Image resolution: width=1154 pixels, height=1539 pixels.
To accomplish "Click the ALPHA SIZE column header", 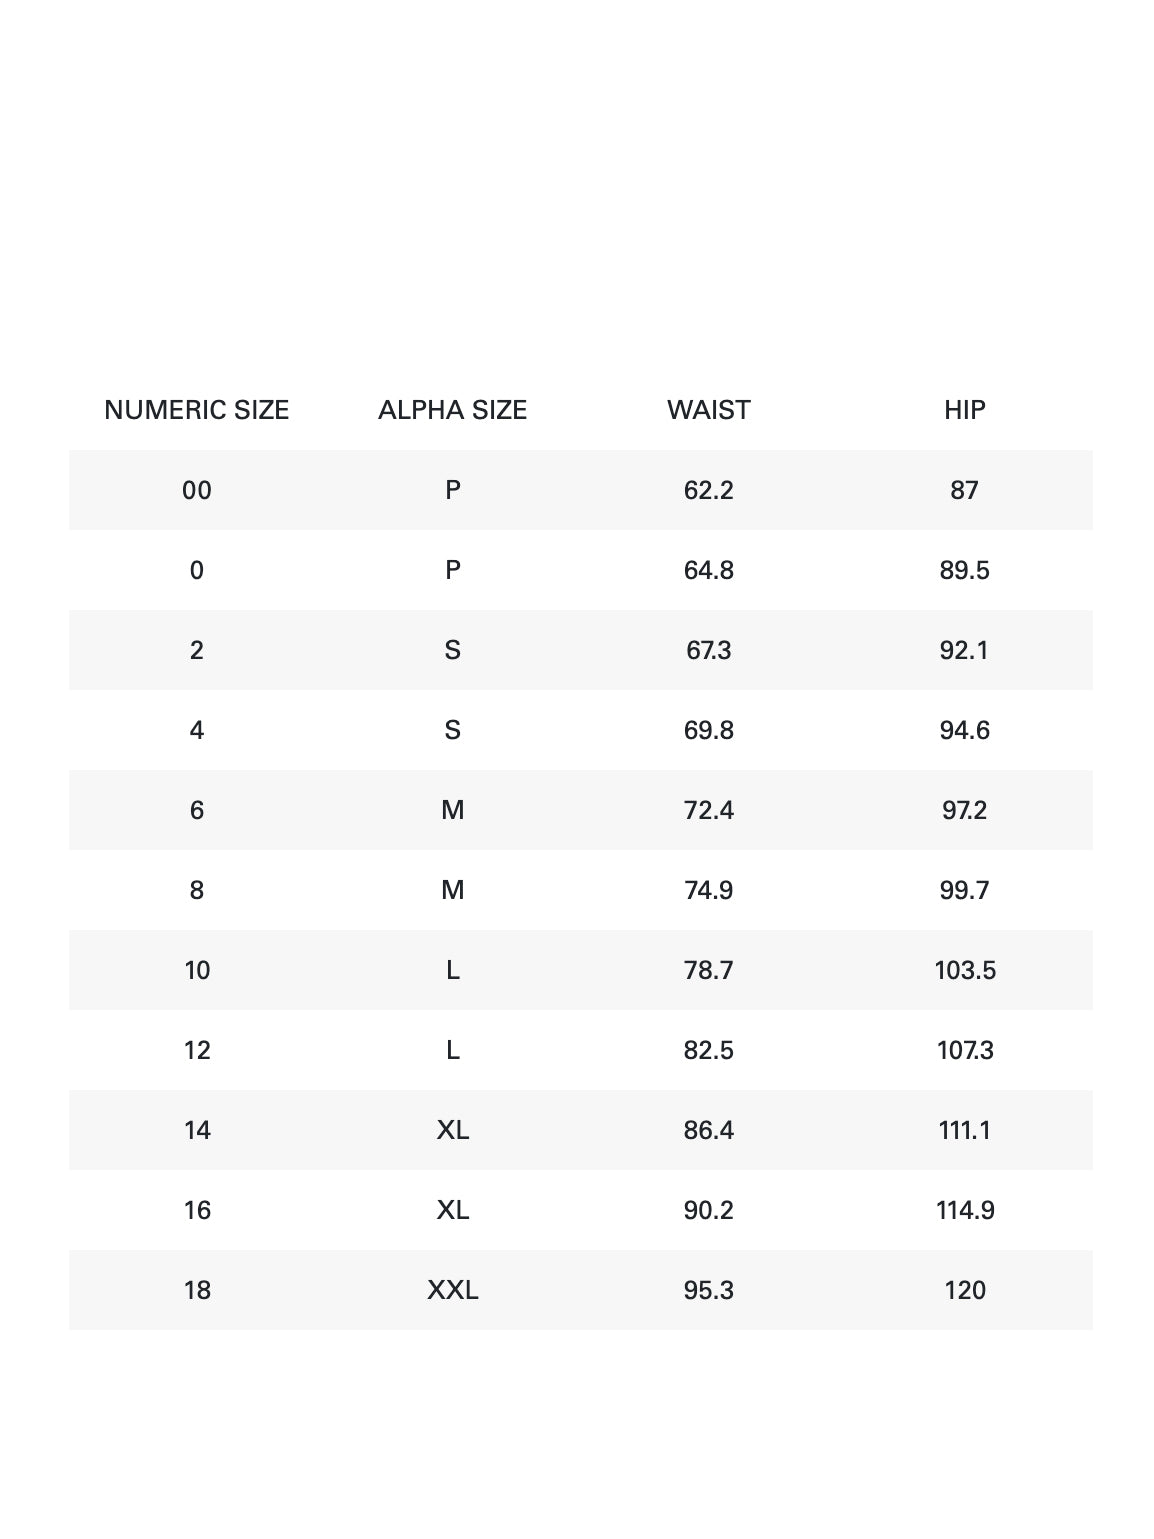I will 452,410.
